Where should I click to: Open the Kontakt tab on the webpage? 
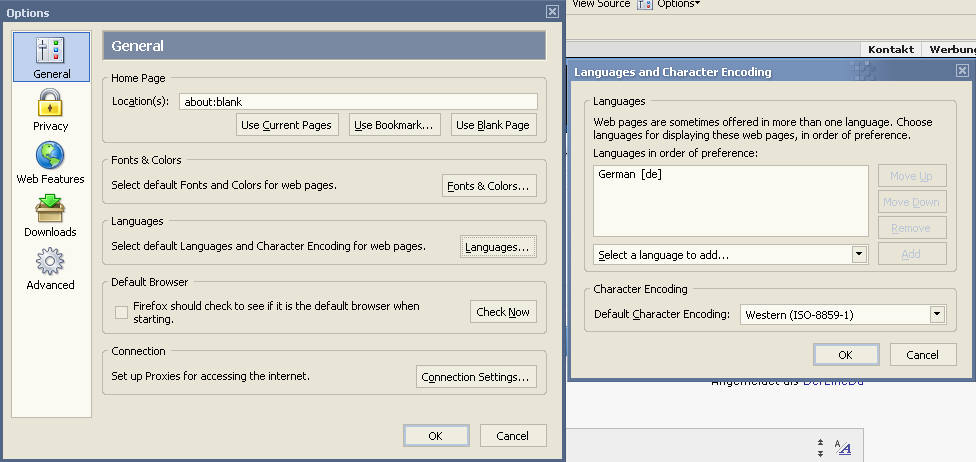coord(891,49)
